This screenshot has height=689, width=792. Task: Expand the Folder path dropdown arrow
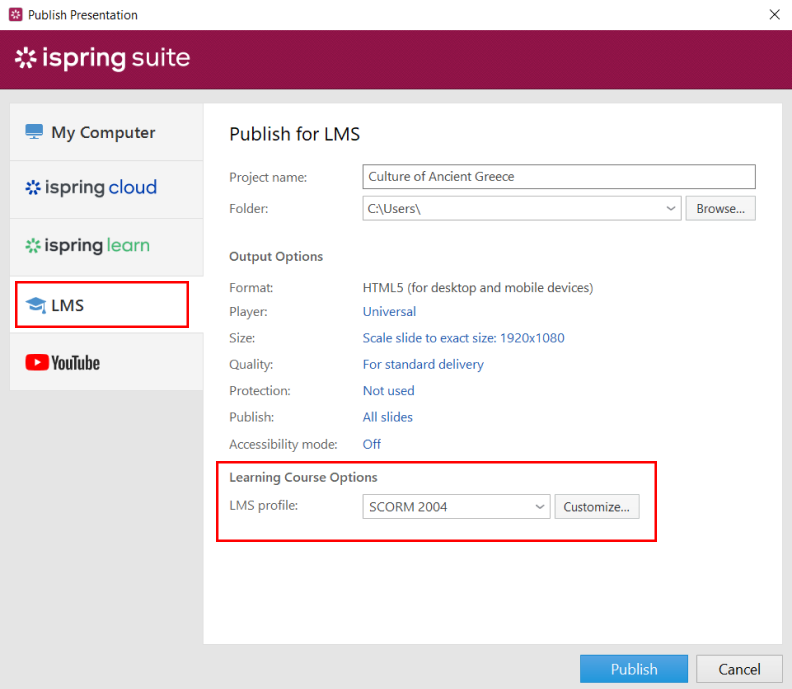(x=670, y=208)
